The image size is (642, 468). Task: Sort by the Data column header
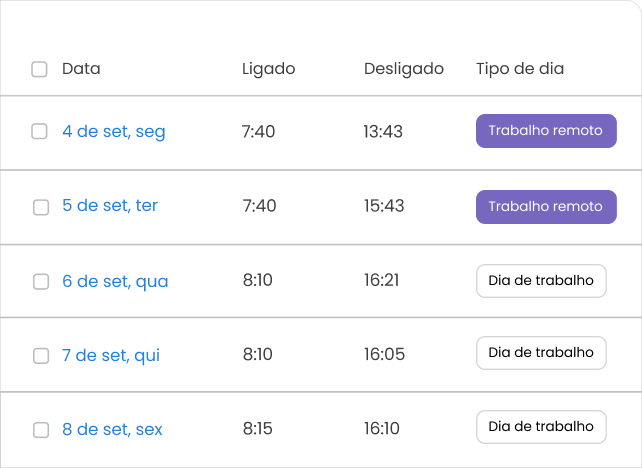point(81,69)
